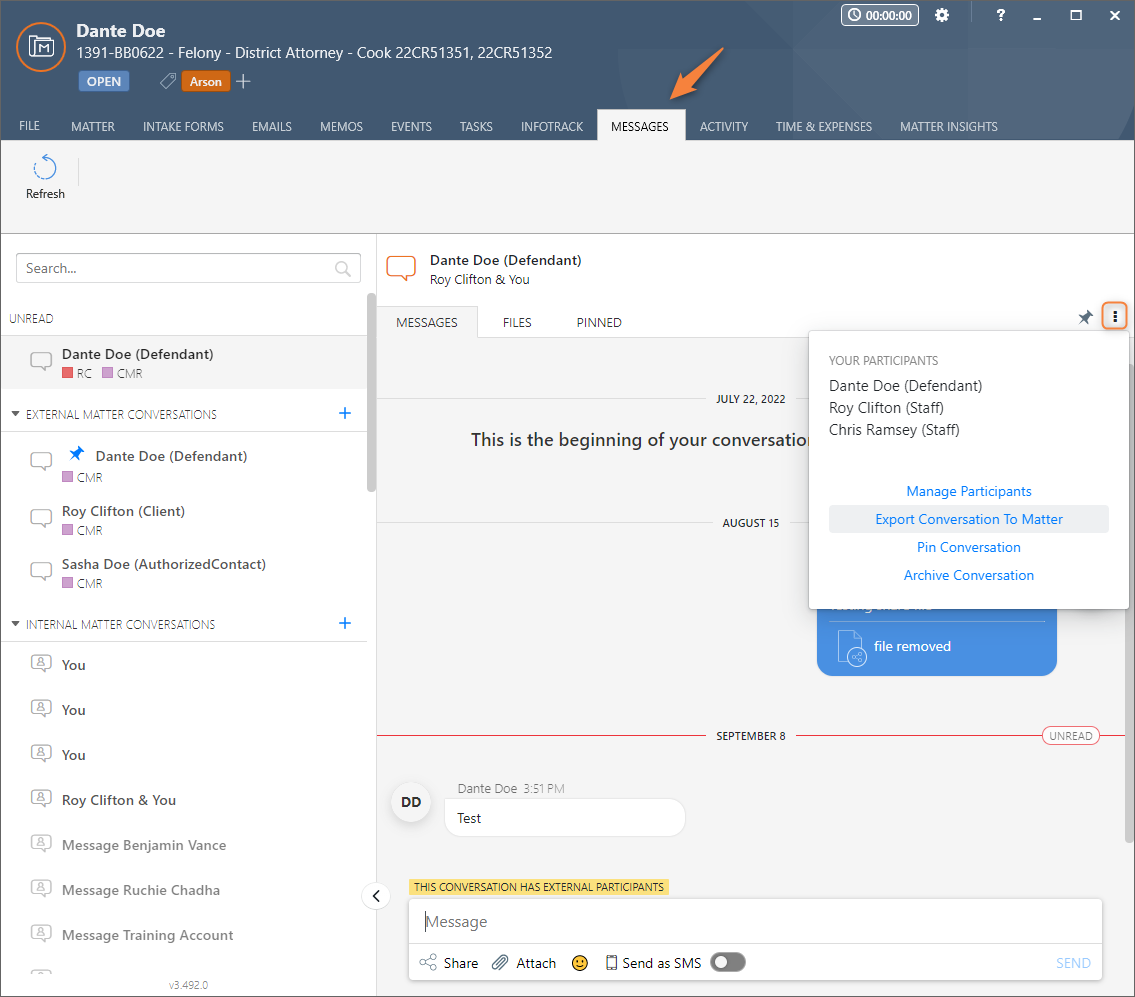Collapse External Matter Conversations section
This screenshot has width=1135, height=997.
(x=16, y=414)
